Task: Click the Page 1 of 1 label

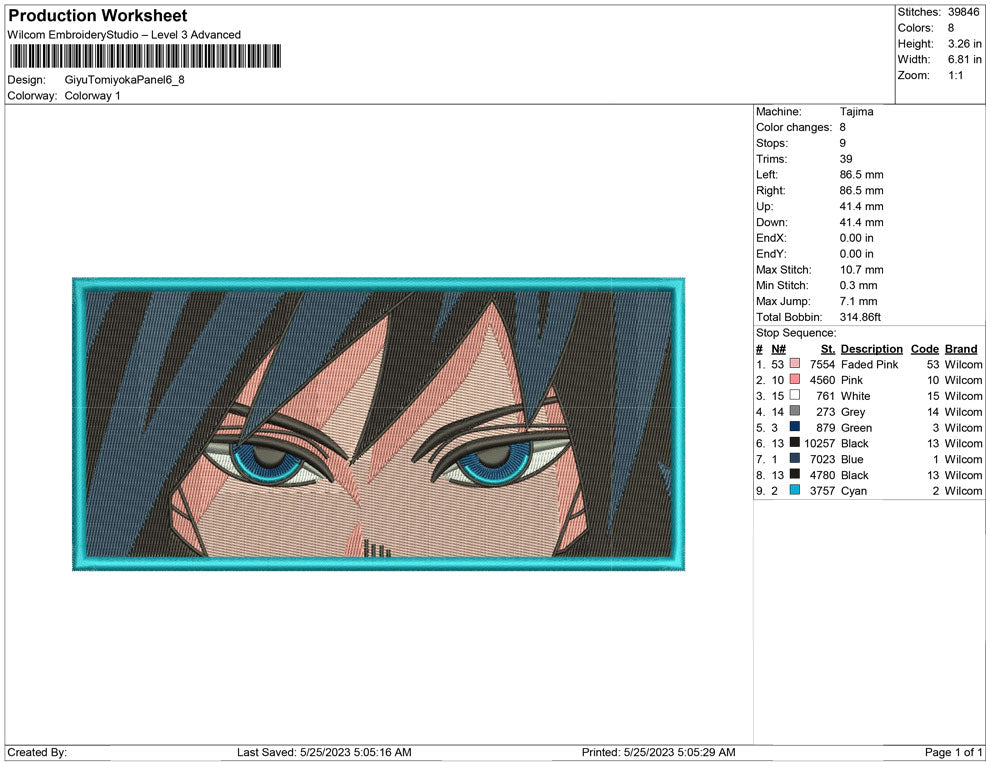Action: [x=953, y=752]
